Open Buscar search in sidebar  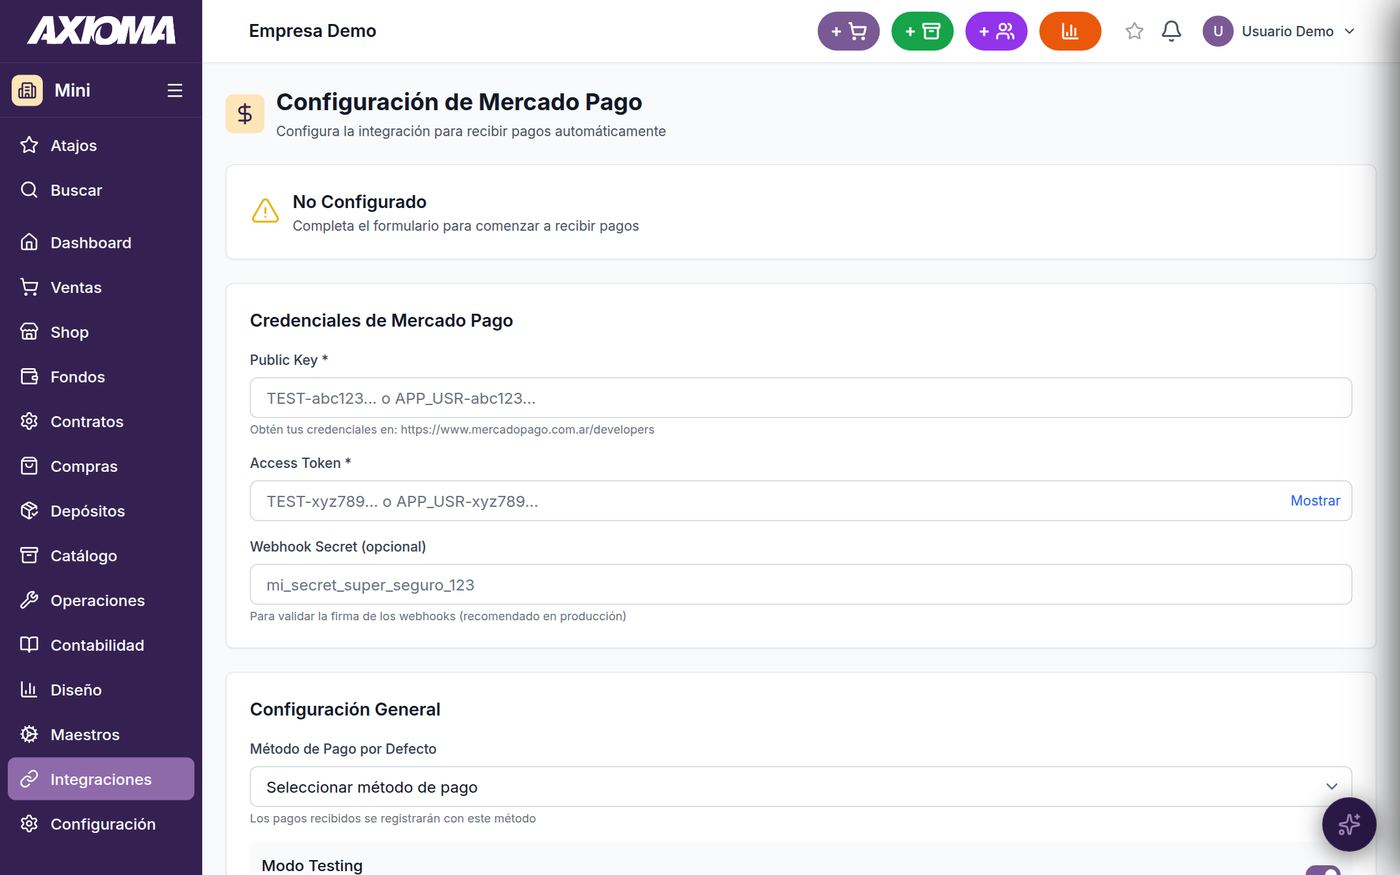[101, 190]
